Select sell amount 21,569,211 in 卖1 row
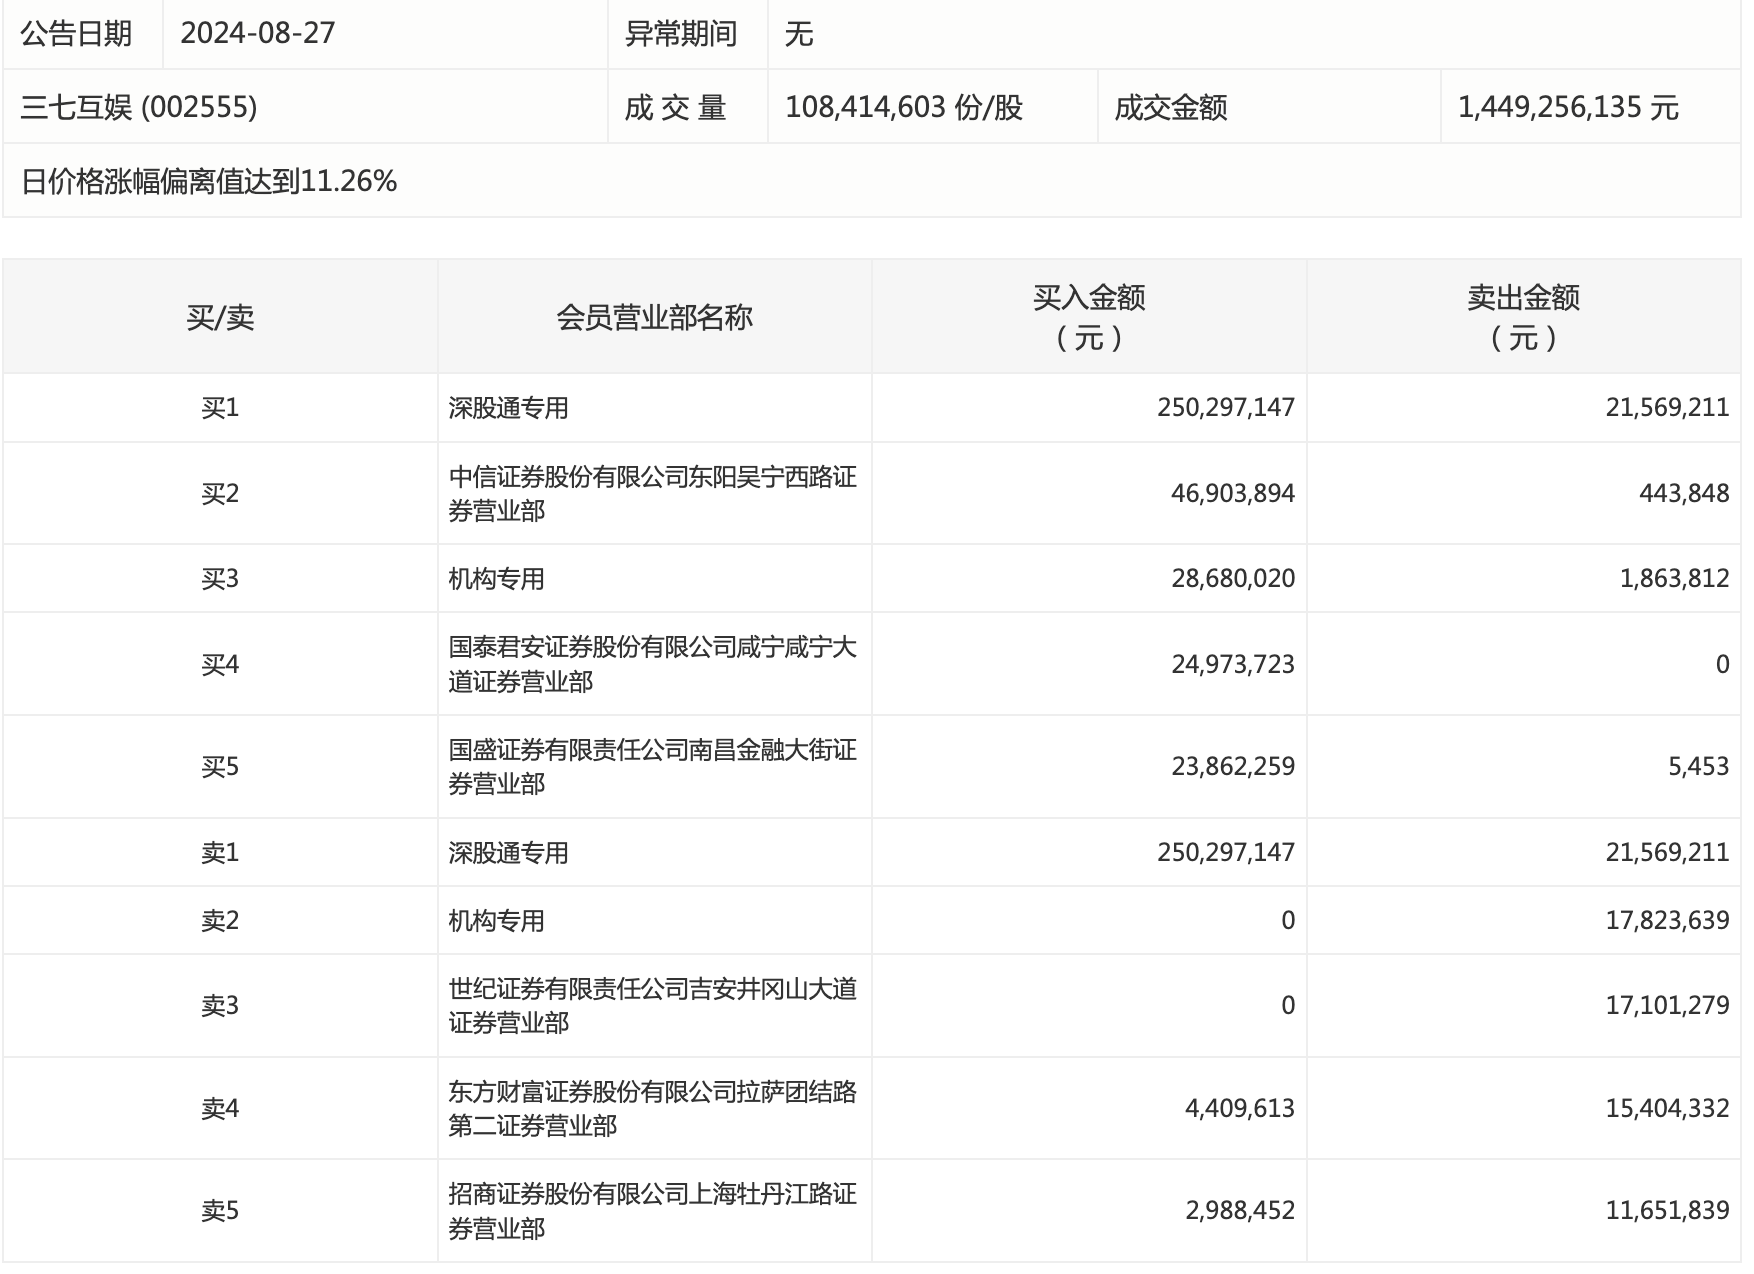 point(1667,853)
